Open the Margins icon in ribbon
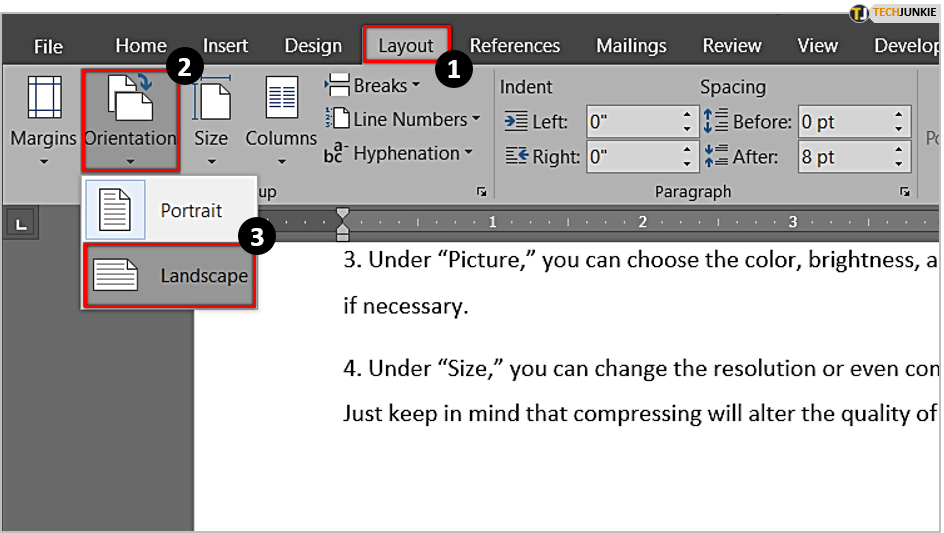Viewport: 944px width, 533px height. [43, 100]
